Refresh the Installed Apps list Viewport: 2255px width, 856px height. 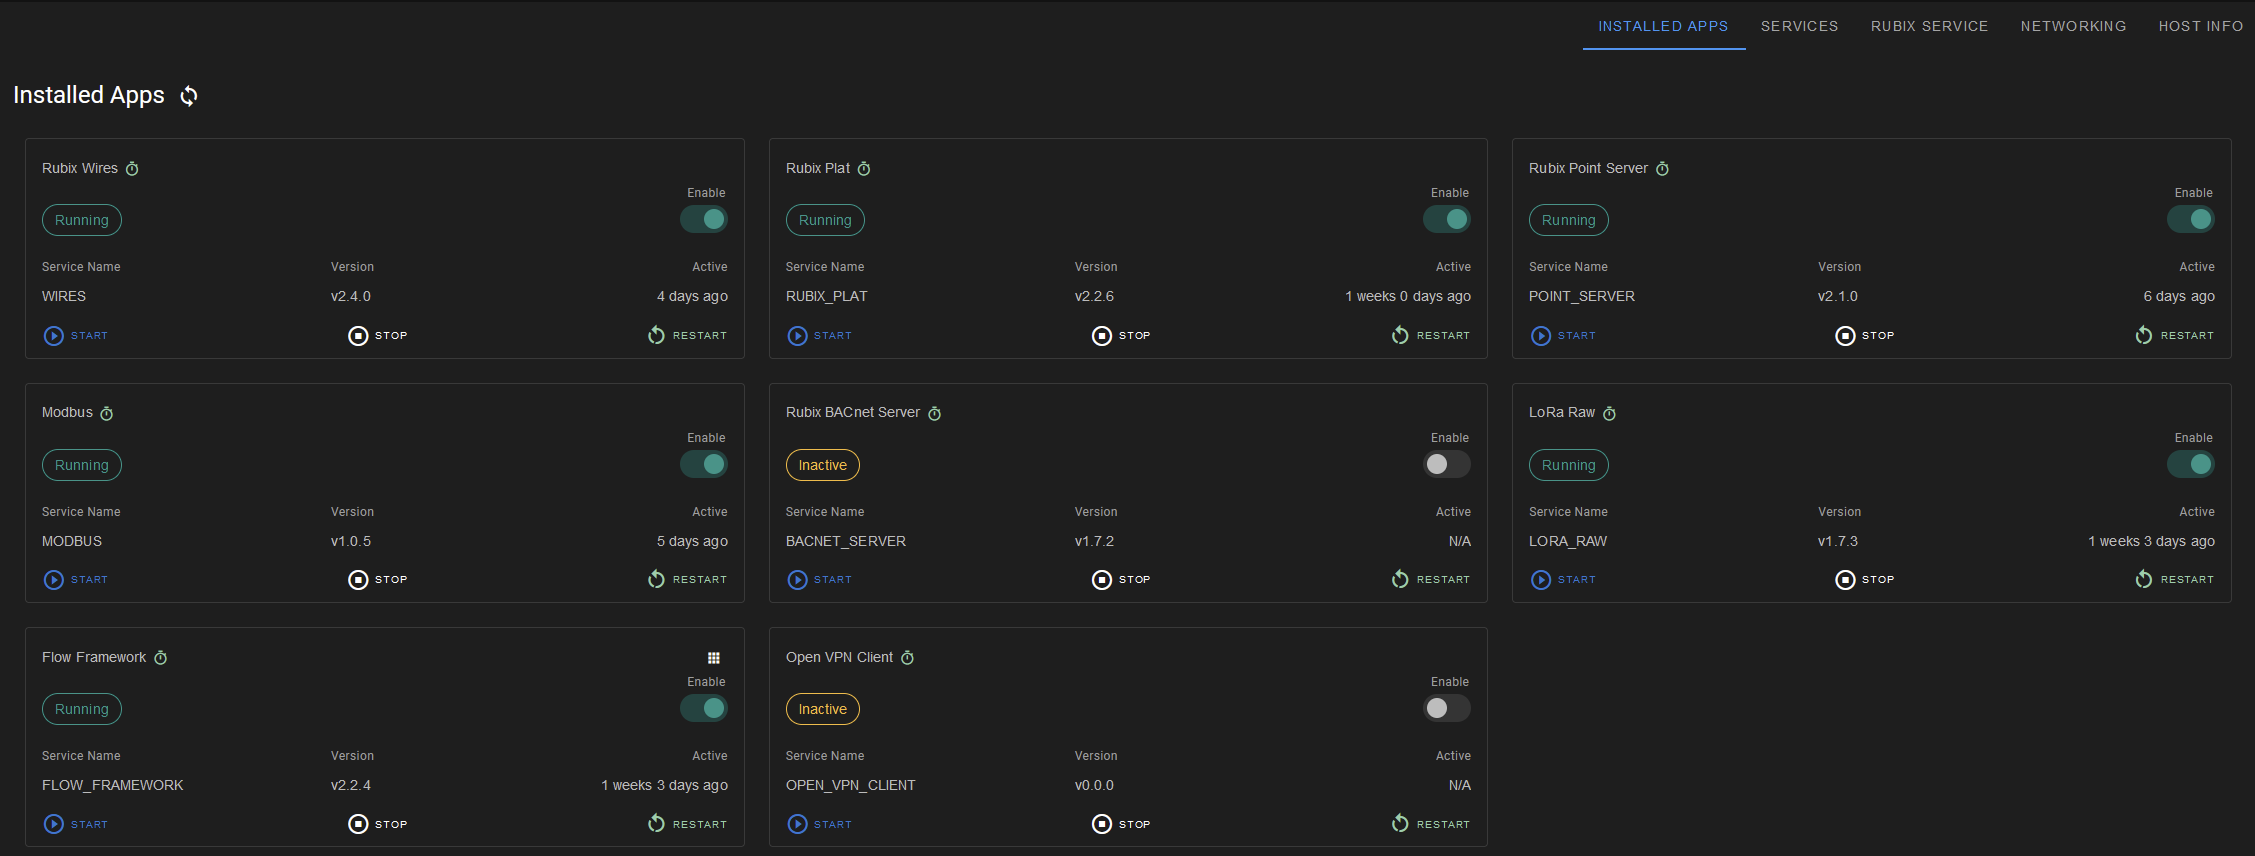189,96
